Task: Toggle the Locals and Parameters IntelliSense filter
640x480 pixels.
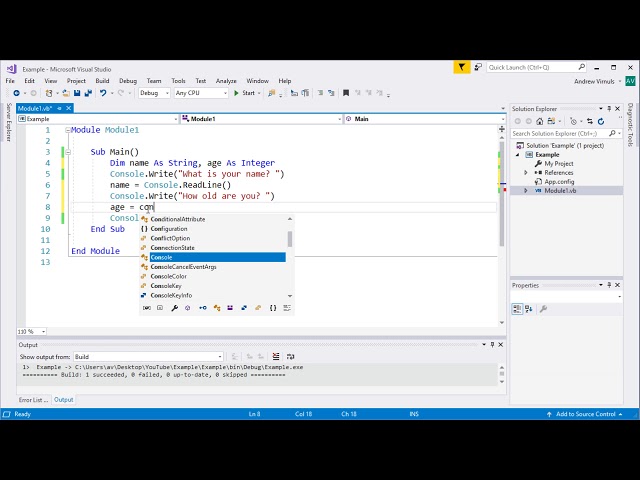Action: (x=147, y=308)
